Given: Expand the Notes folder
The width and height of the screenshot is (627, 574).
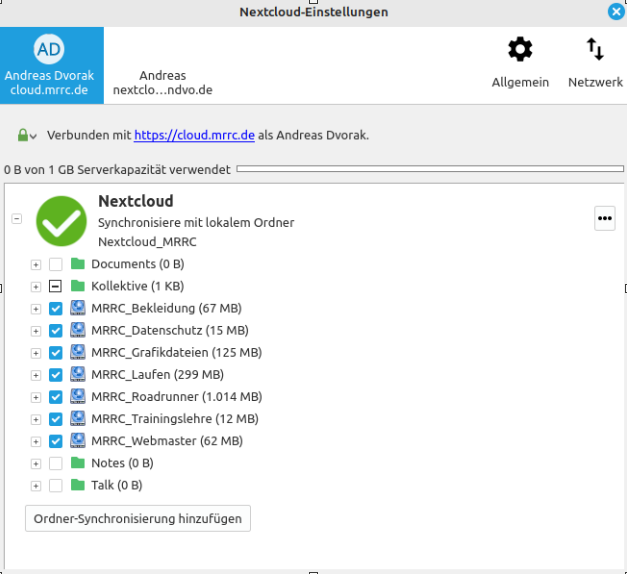Looking at the screenshot, I should (36, 464).
